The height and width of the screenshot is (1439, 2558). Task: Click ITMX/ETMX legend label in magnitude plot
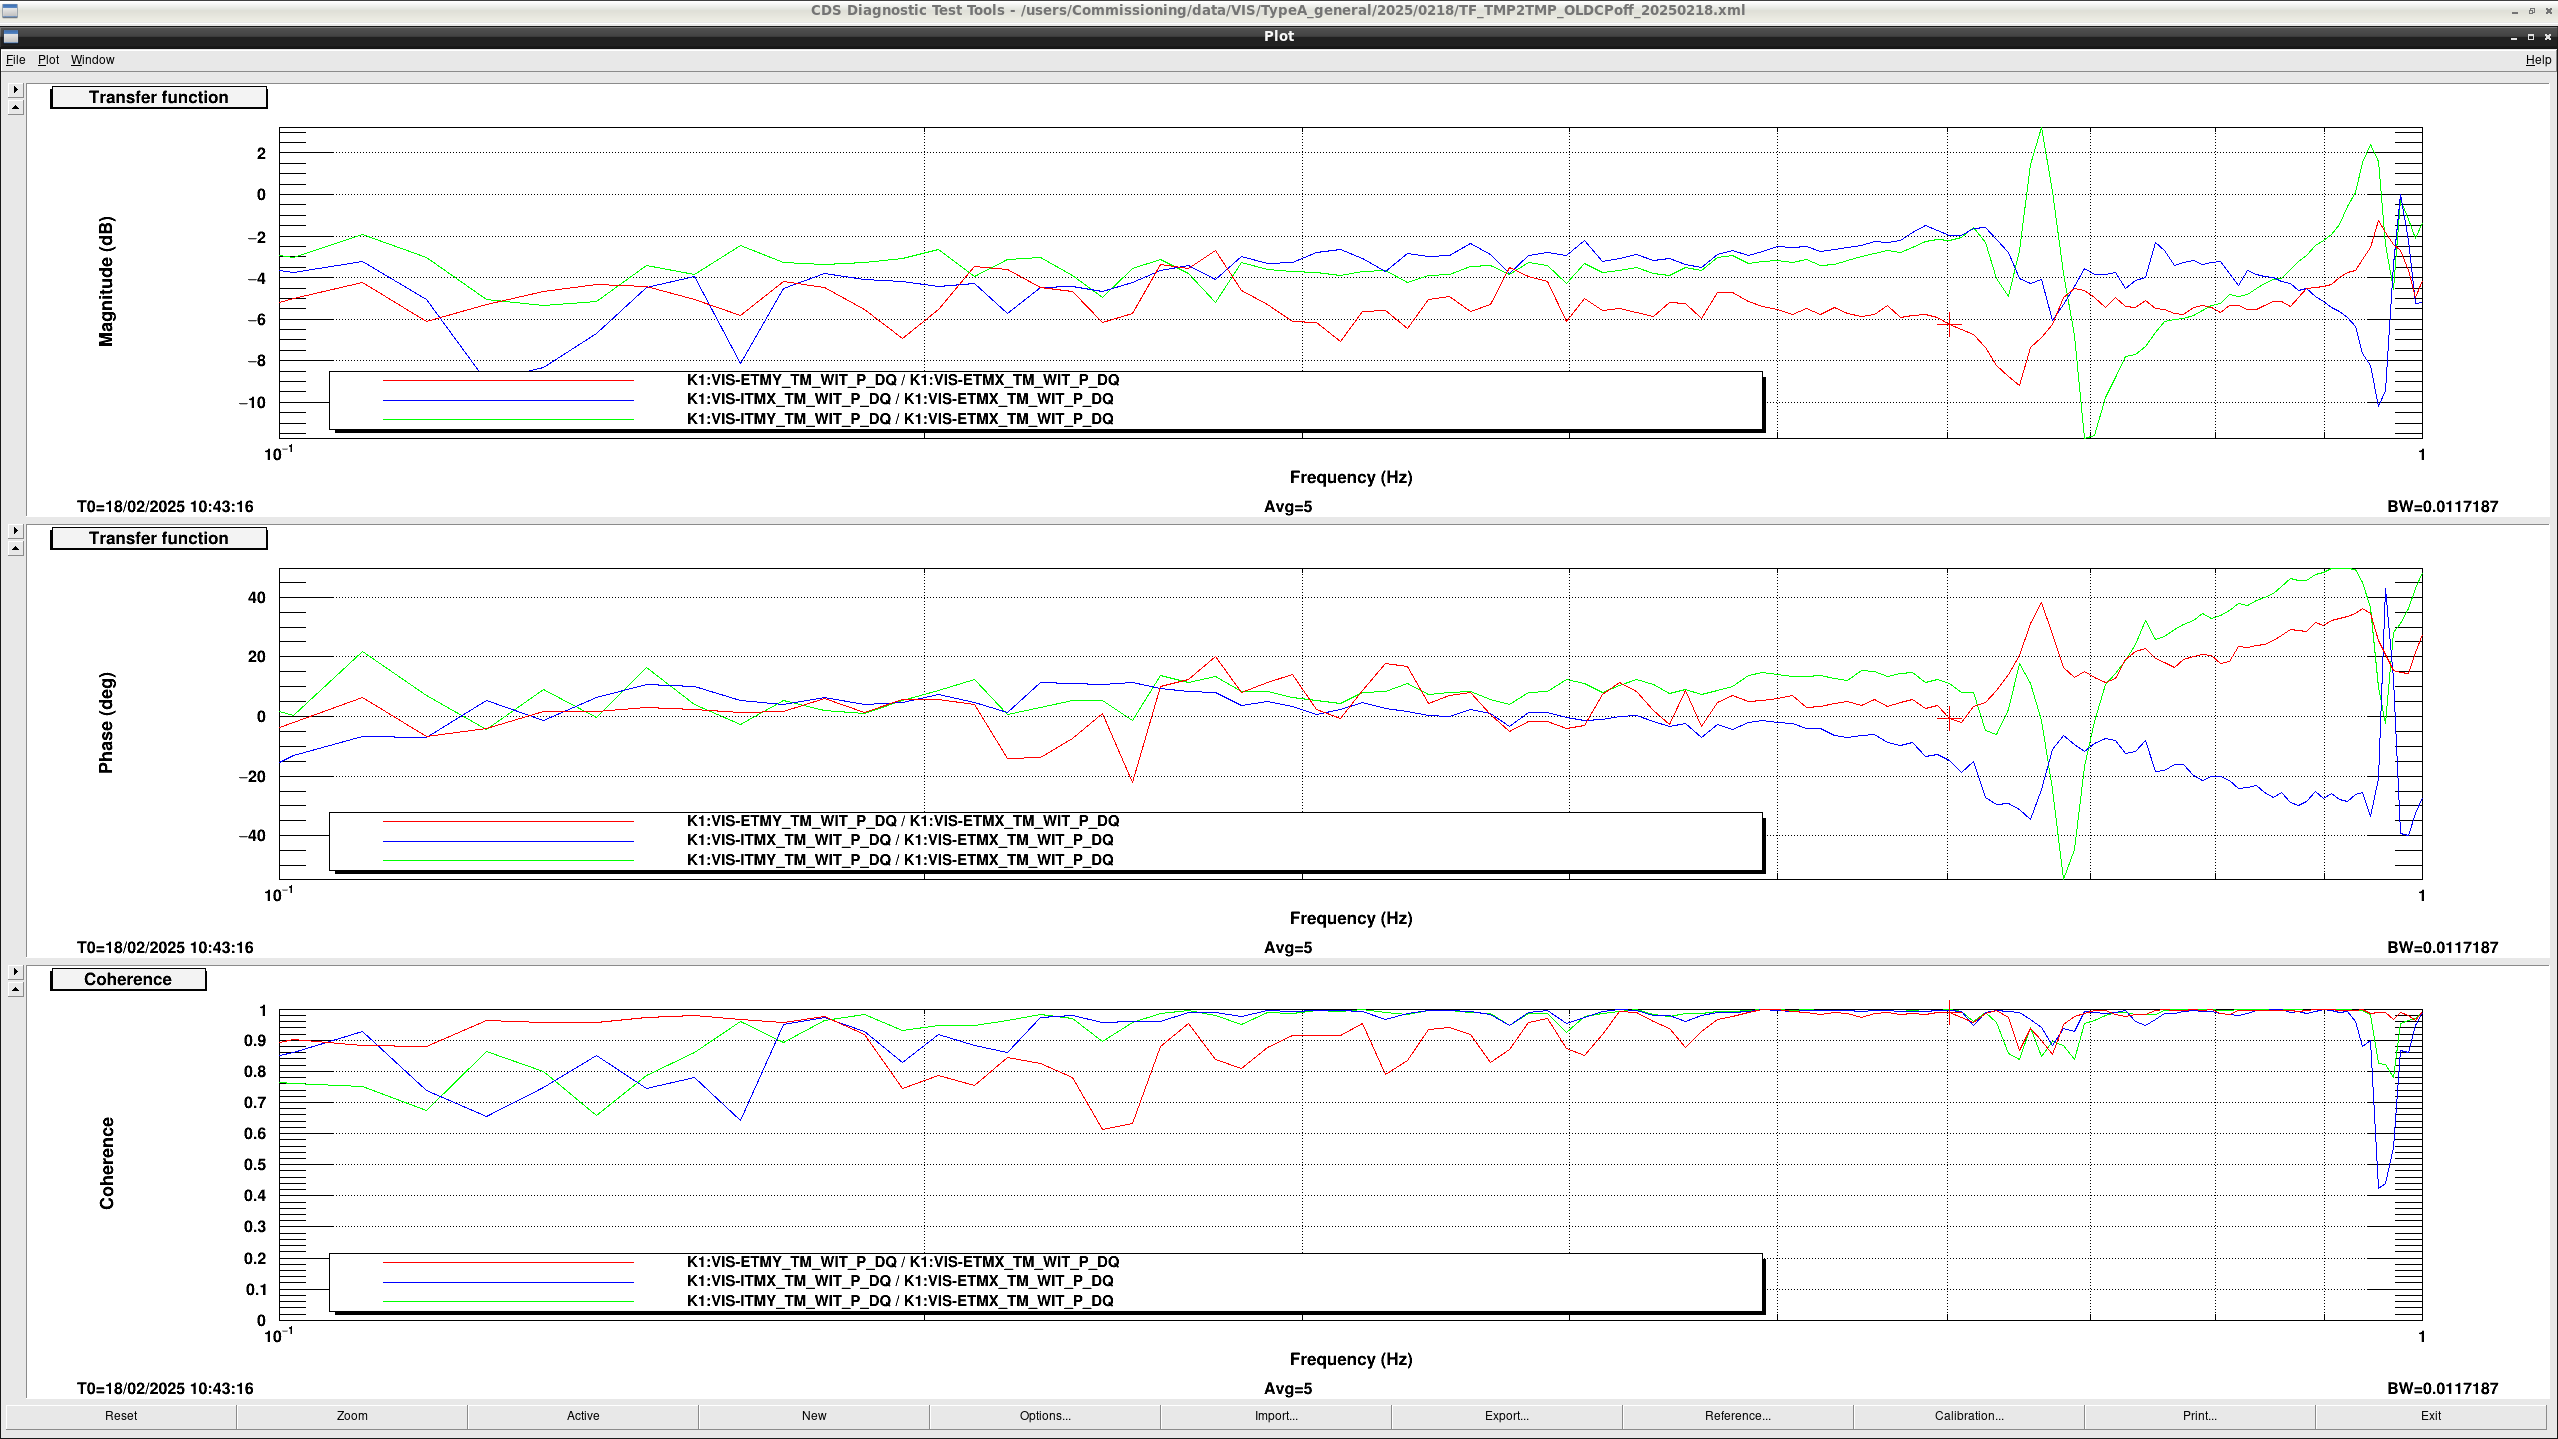click(900, 399)
